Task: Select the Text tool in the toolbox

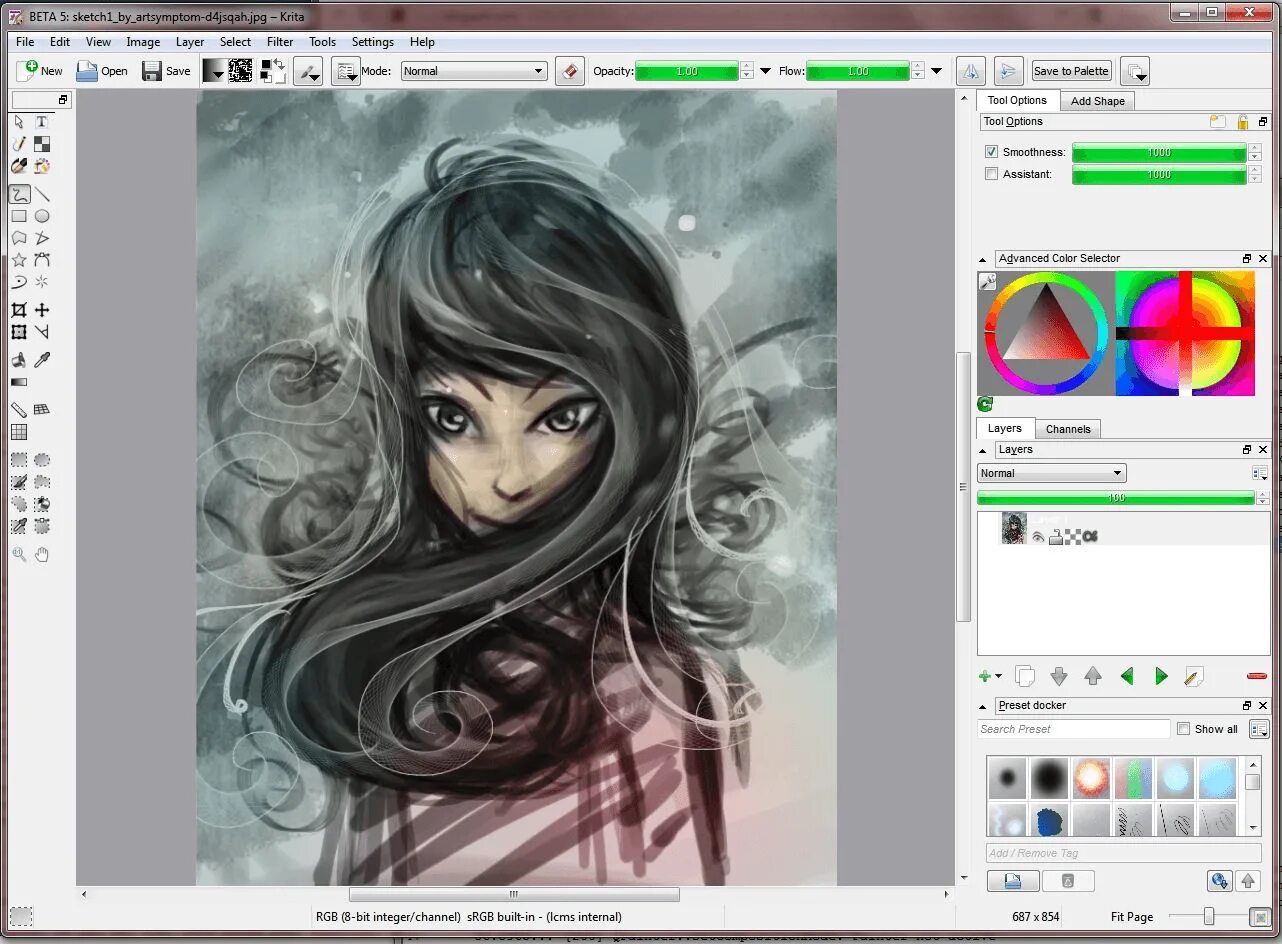Action: (x=42, y=122)
